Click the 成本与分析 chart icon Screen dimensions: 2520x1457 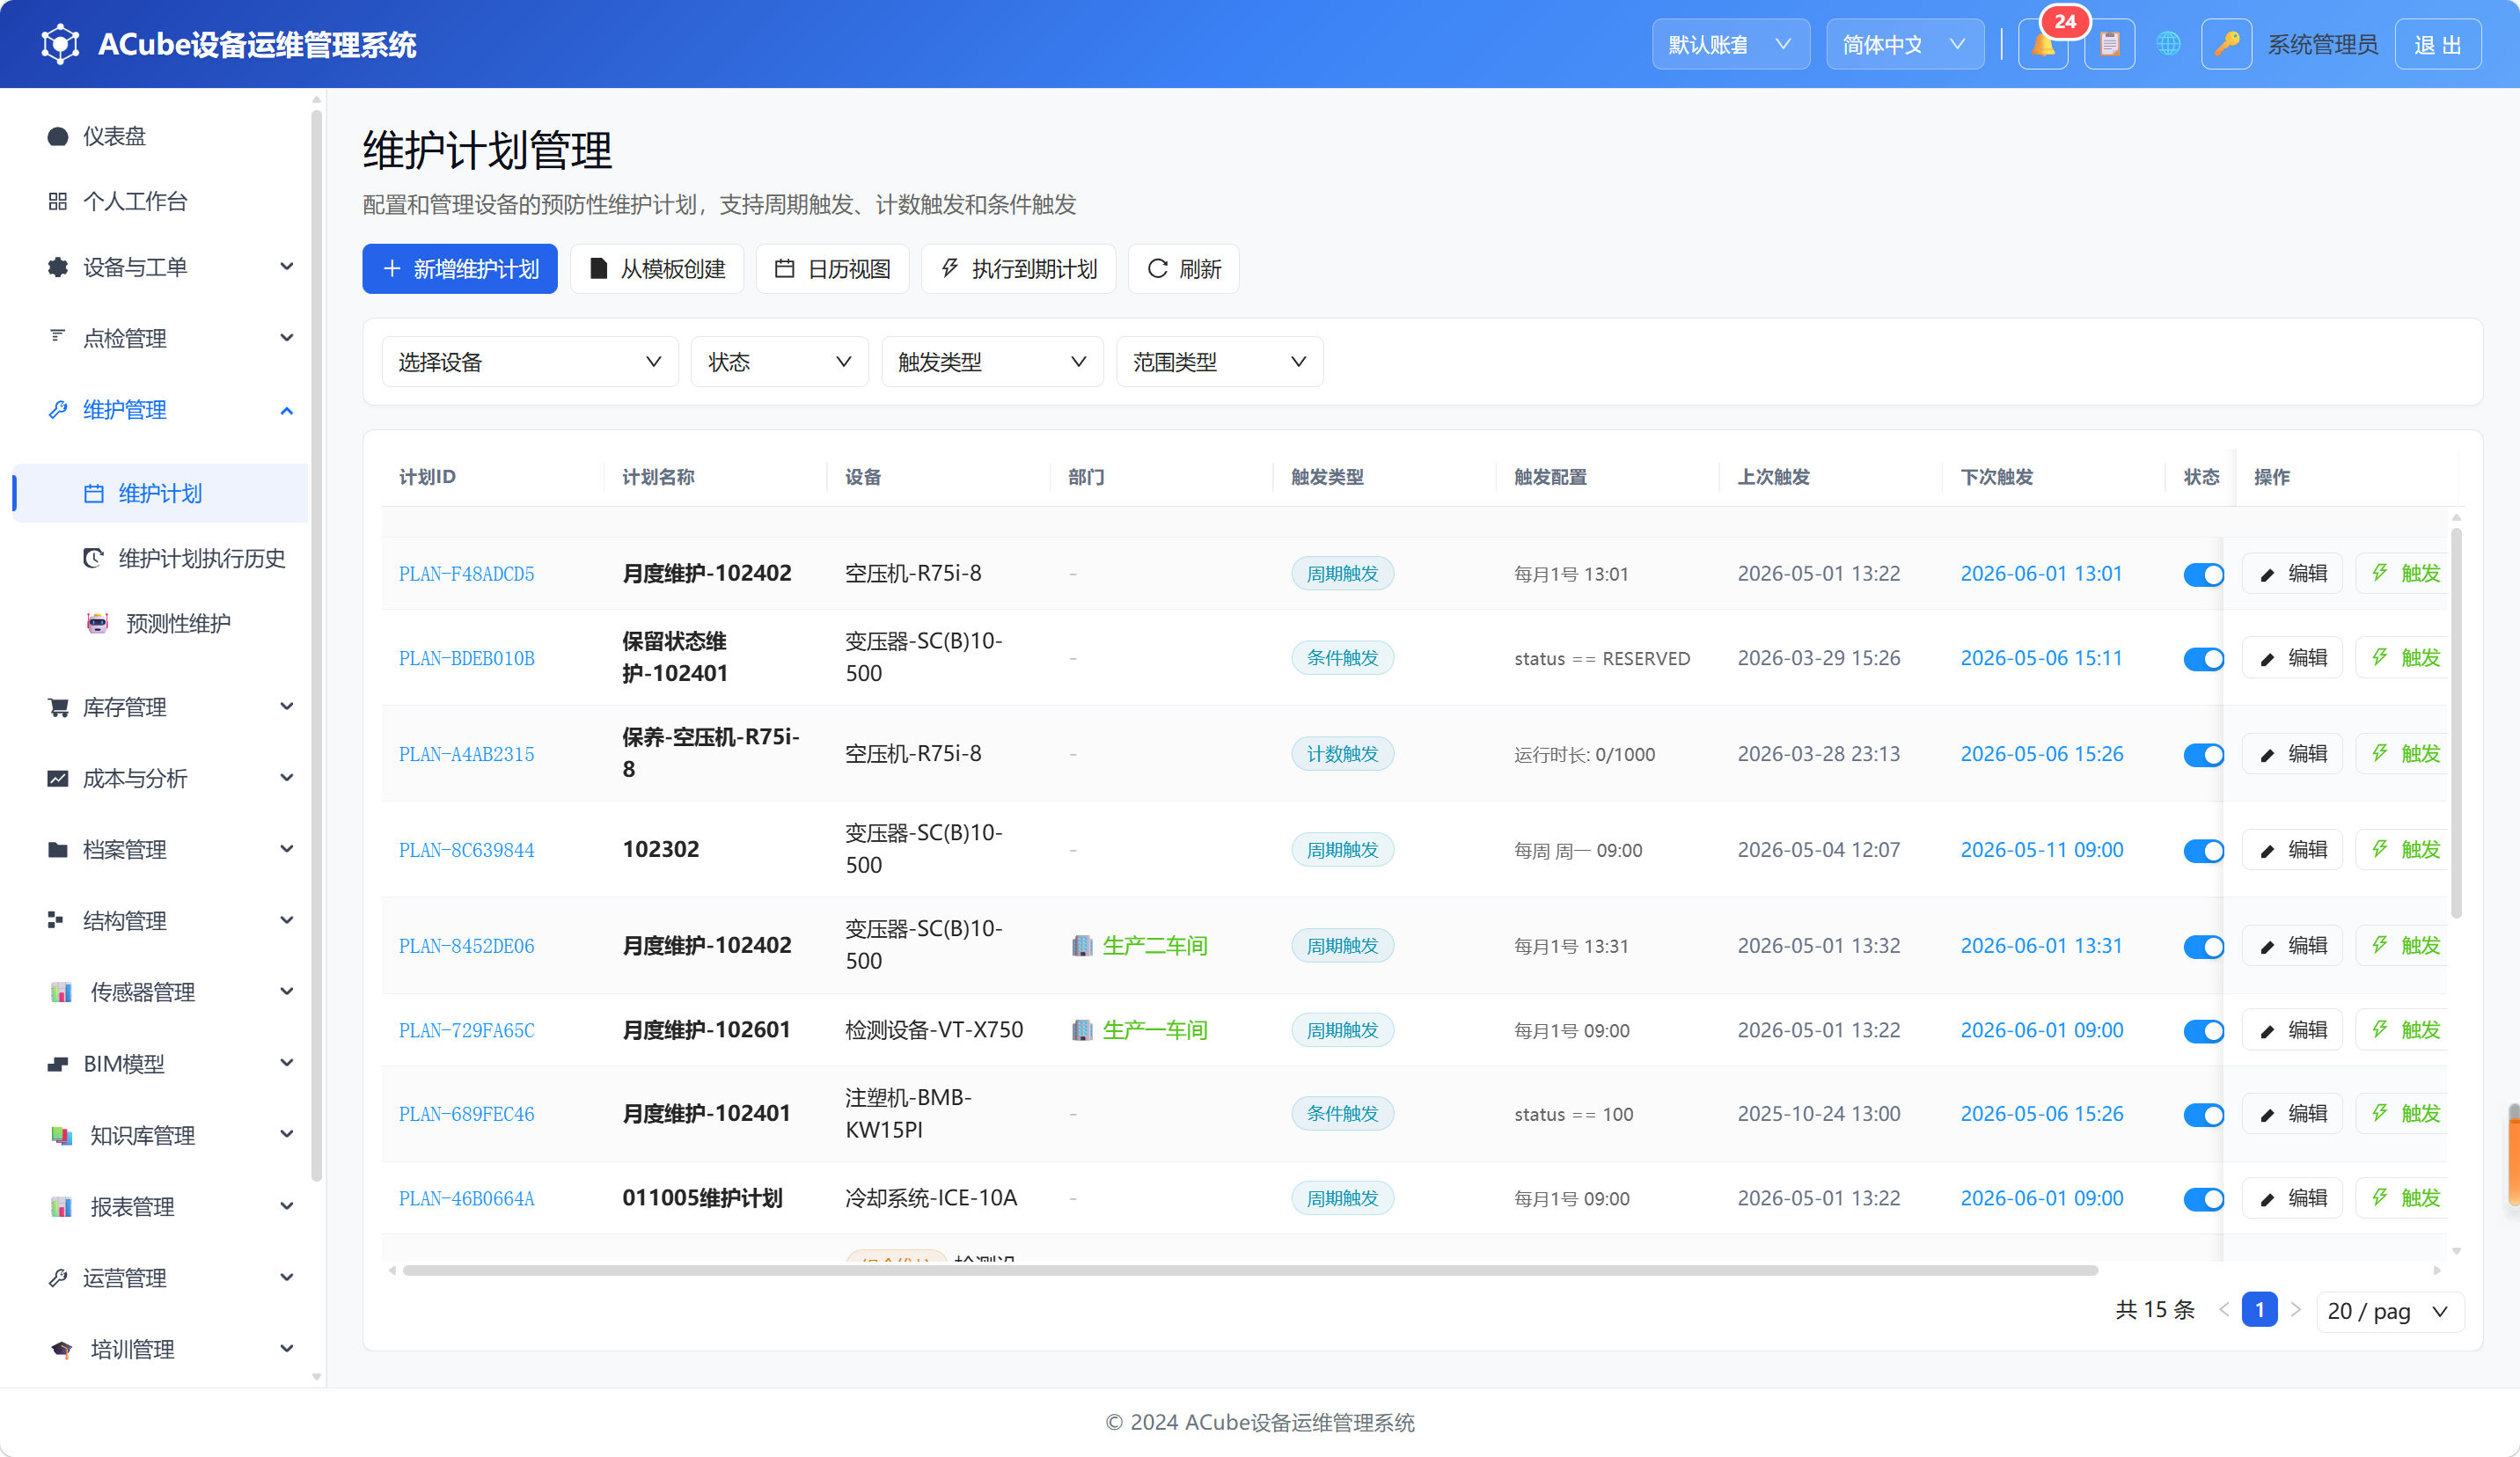[x=58, y=778]
